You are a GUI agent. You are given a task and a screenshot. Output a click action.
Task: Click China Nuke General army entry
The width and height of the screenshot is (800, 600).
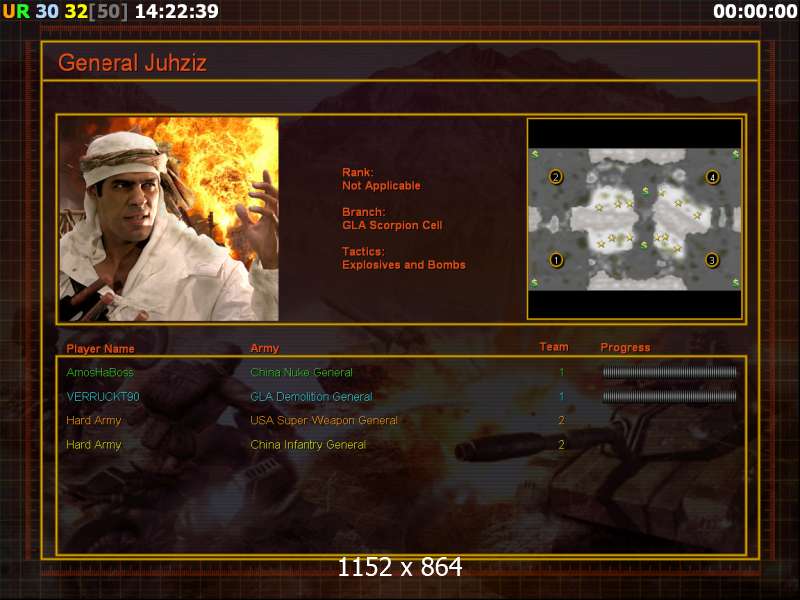coord(301,372)
